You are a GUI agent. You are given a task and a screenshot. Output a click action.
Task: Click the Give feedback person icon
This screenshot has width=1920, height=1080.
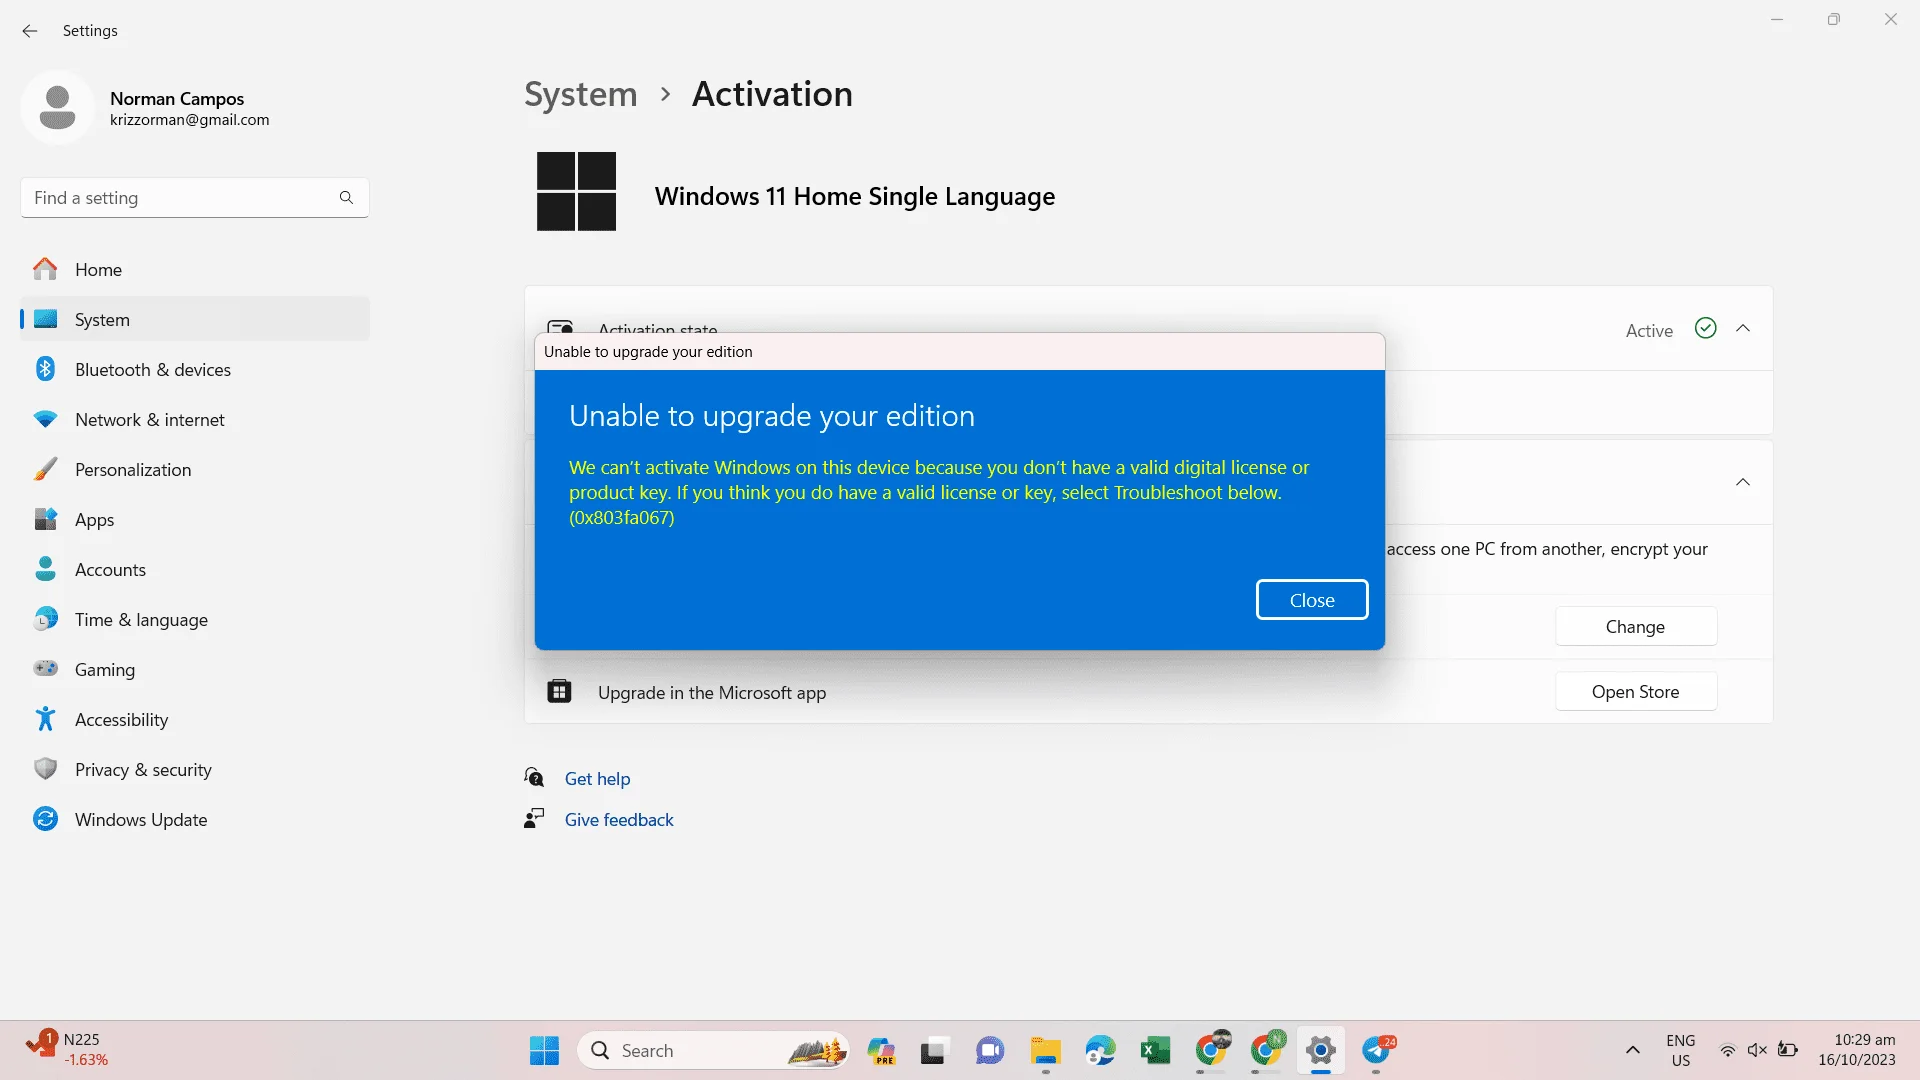[x=534, y=818]
